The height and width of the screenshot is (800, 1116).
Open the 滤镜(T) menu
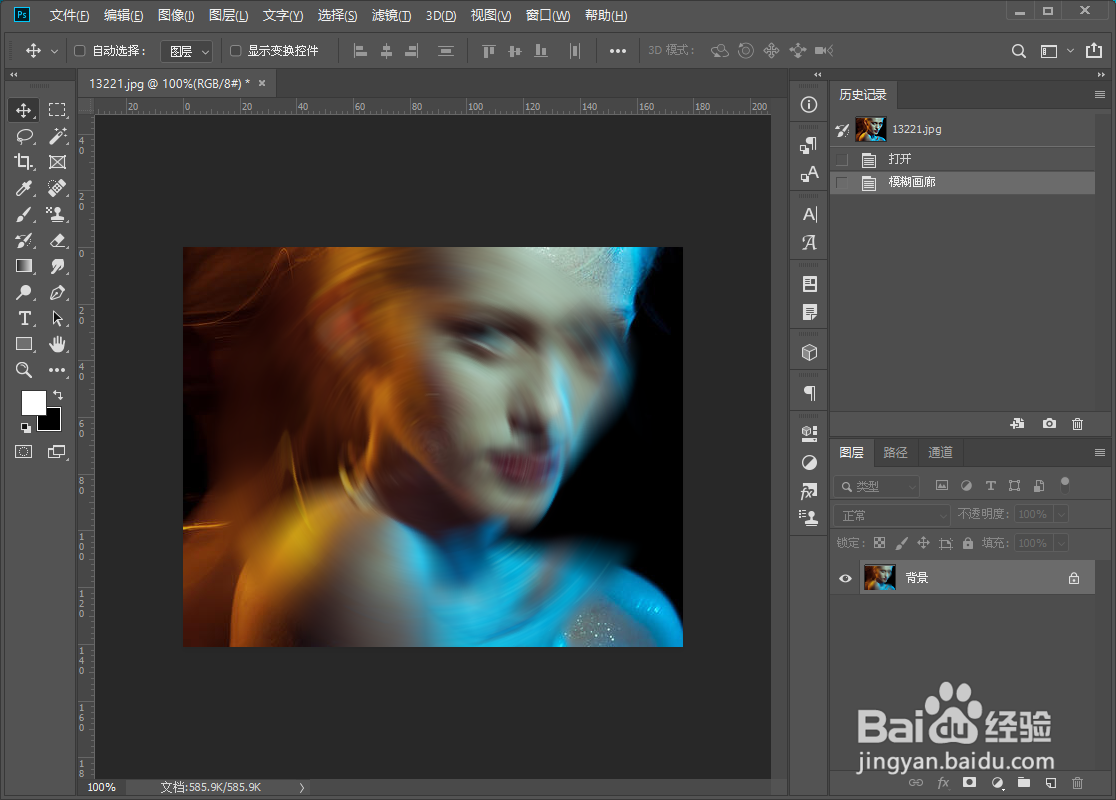[391, 16]
